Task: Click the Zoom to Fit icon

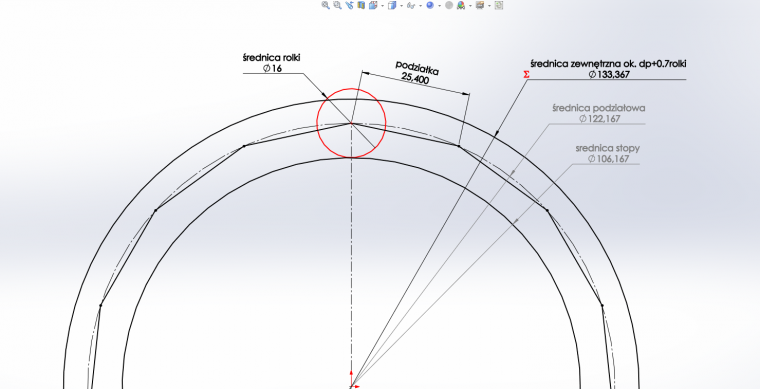Action: pos(326,5)
